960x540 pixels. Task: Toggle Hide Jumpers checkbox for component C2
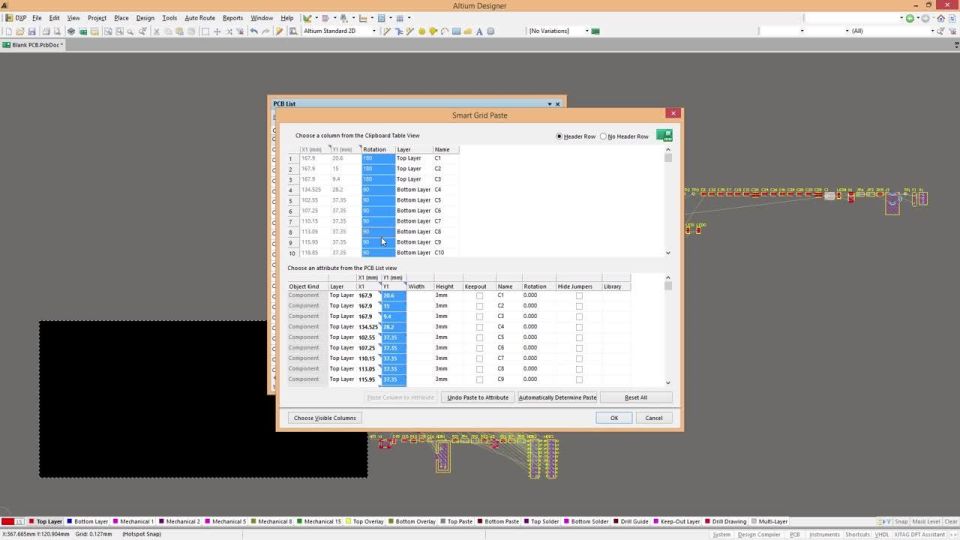tap(579, 306)
